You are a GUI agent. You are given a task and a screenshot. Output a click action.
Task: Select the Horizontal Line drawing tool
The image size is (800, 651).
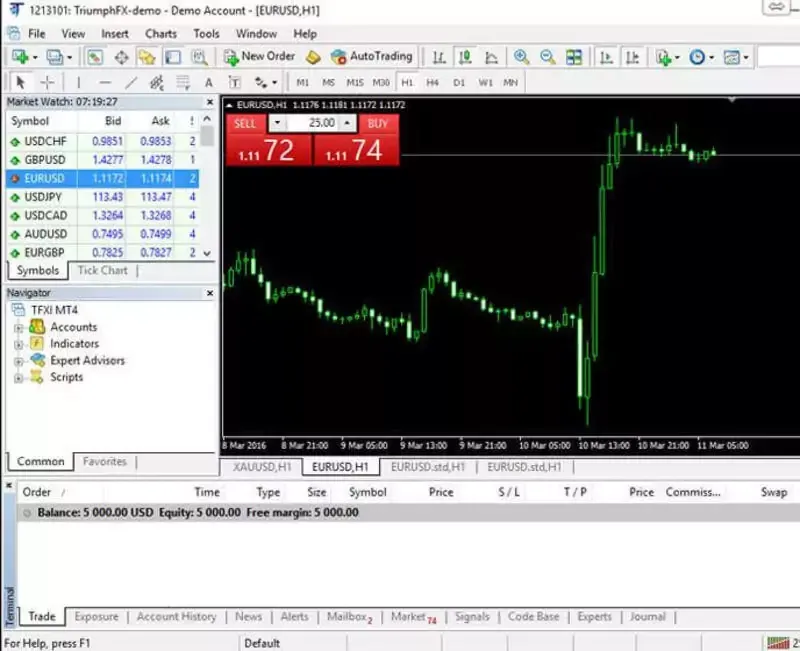point(105,82)
